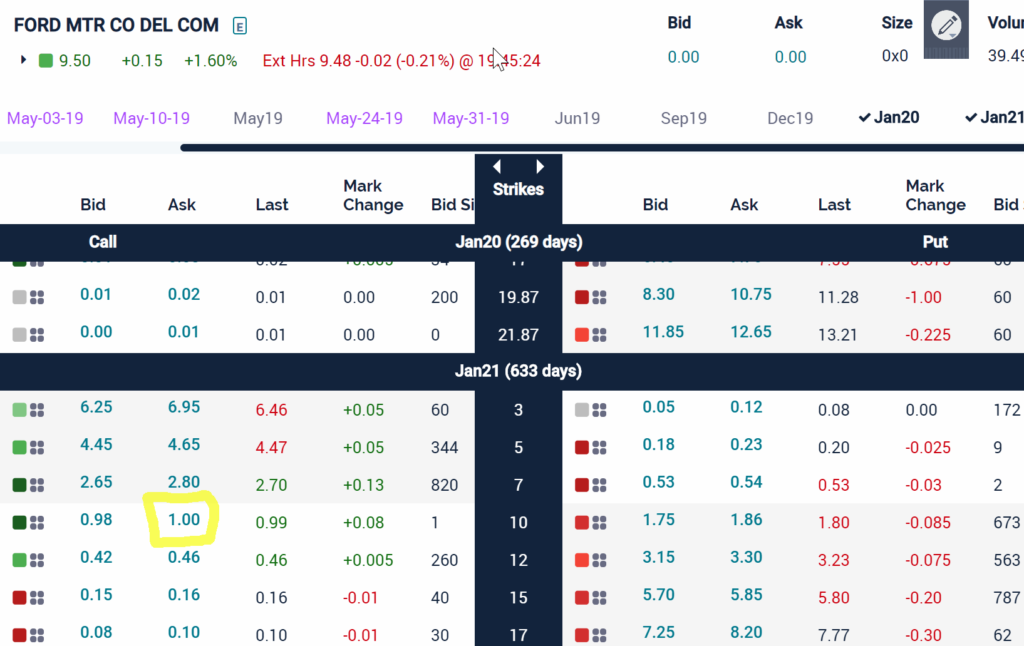Click the highlighted 1.00 ask price
This screenshot has width=1024, height=646.
(x=184, y=520)
